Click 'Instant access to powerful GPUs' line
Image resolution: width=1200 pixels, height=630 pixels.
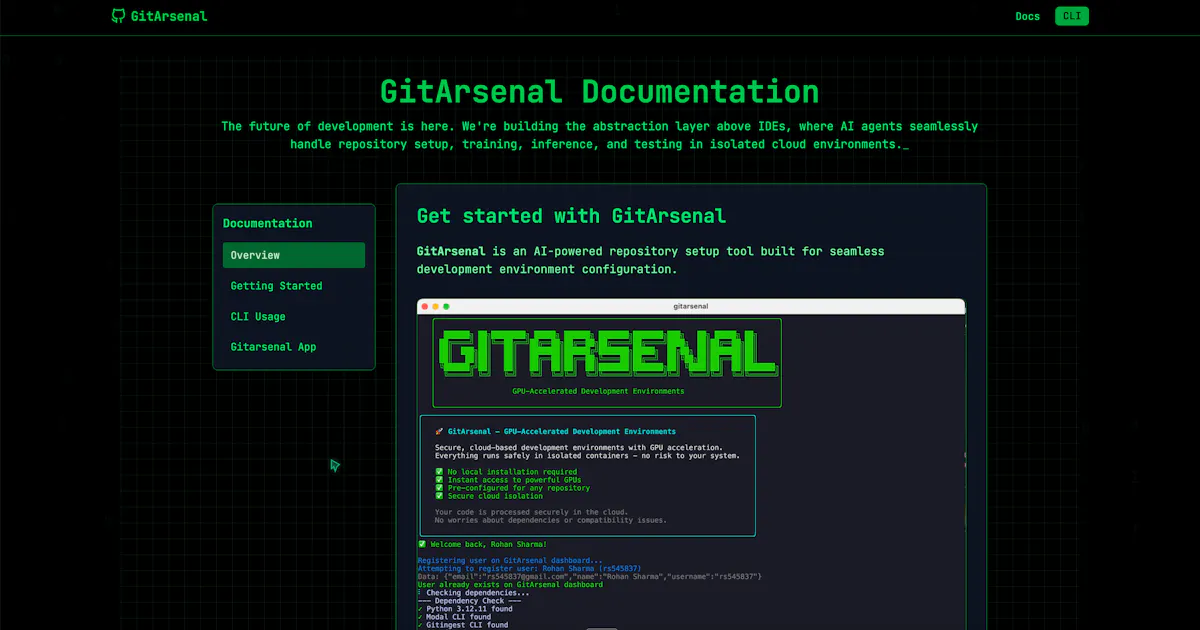click(508, 480)
